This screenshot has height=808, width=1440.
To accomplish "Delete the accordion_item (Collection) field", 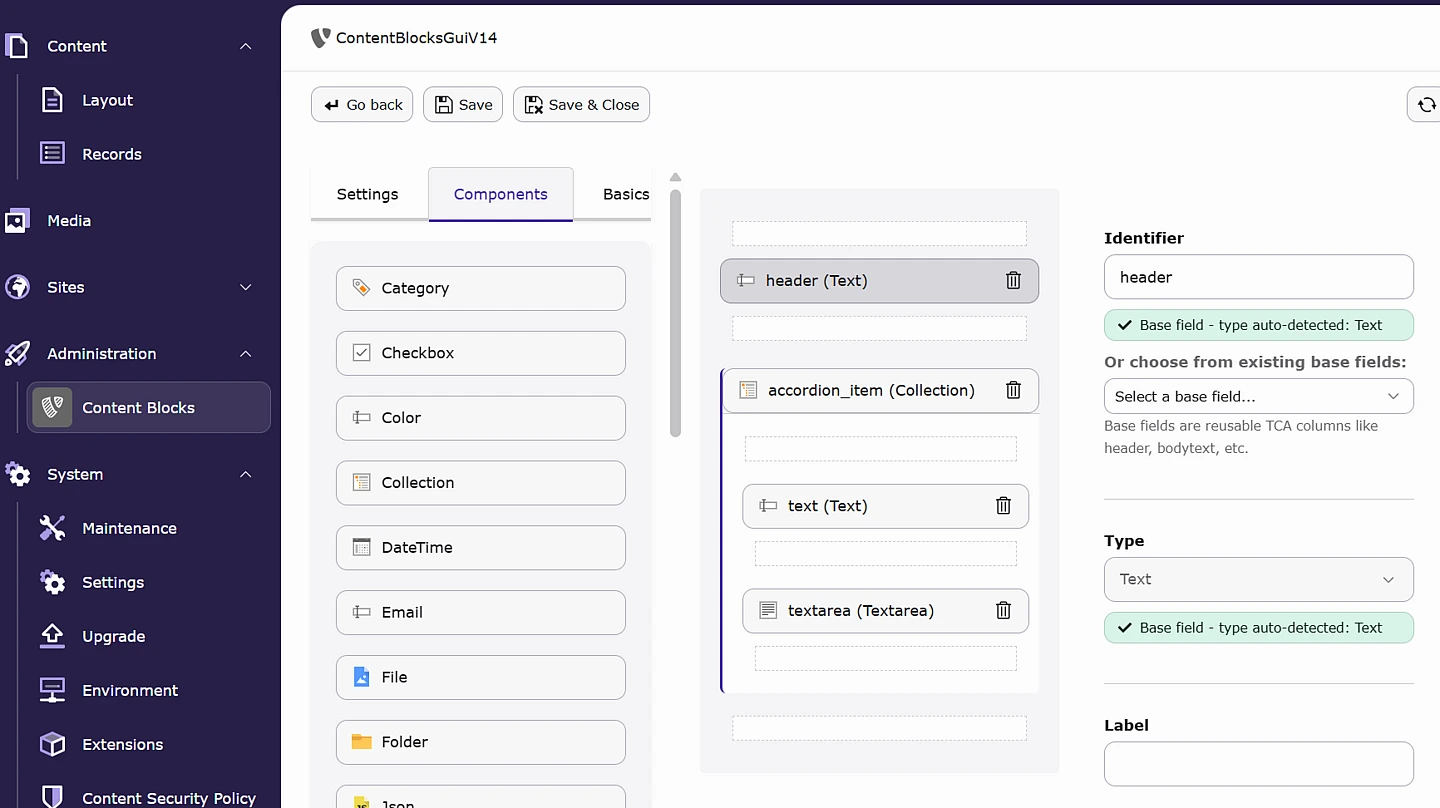I will click(x=1013, y=390).
